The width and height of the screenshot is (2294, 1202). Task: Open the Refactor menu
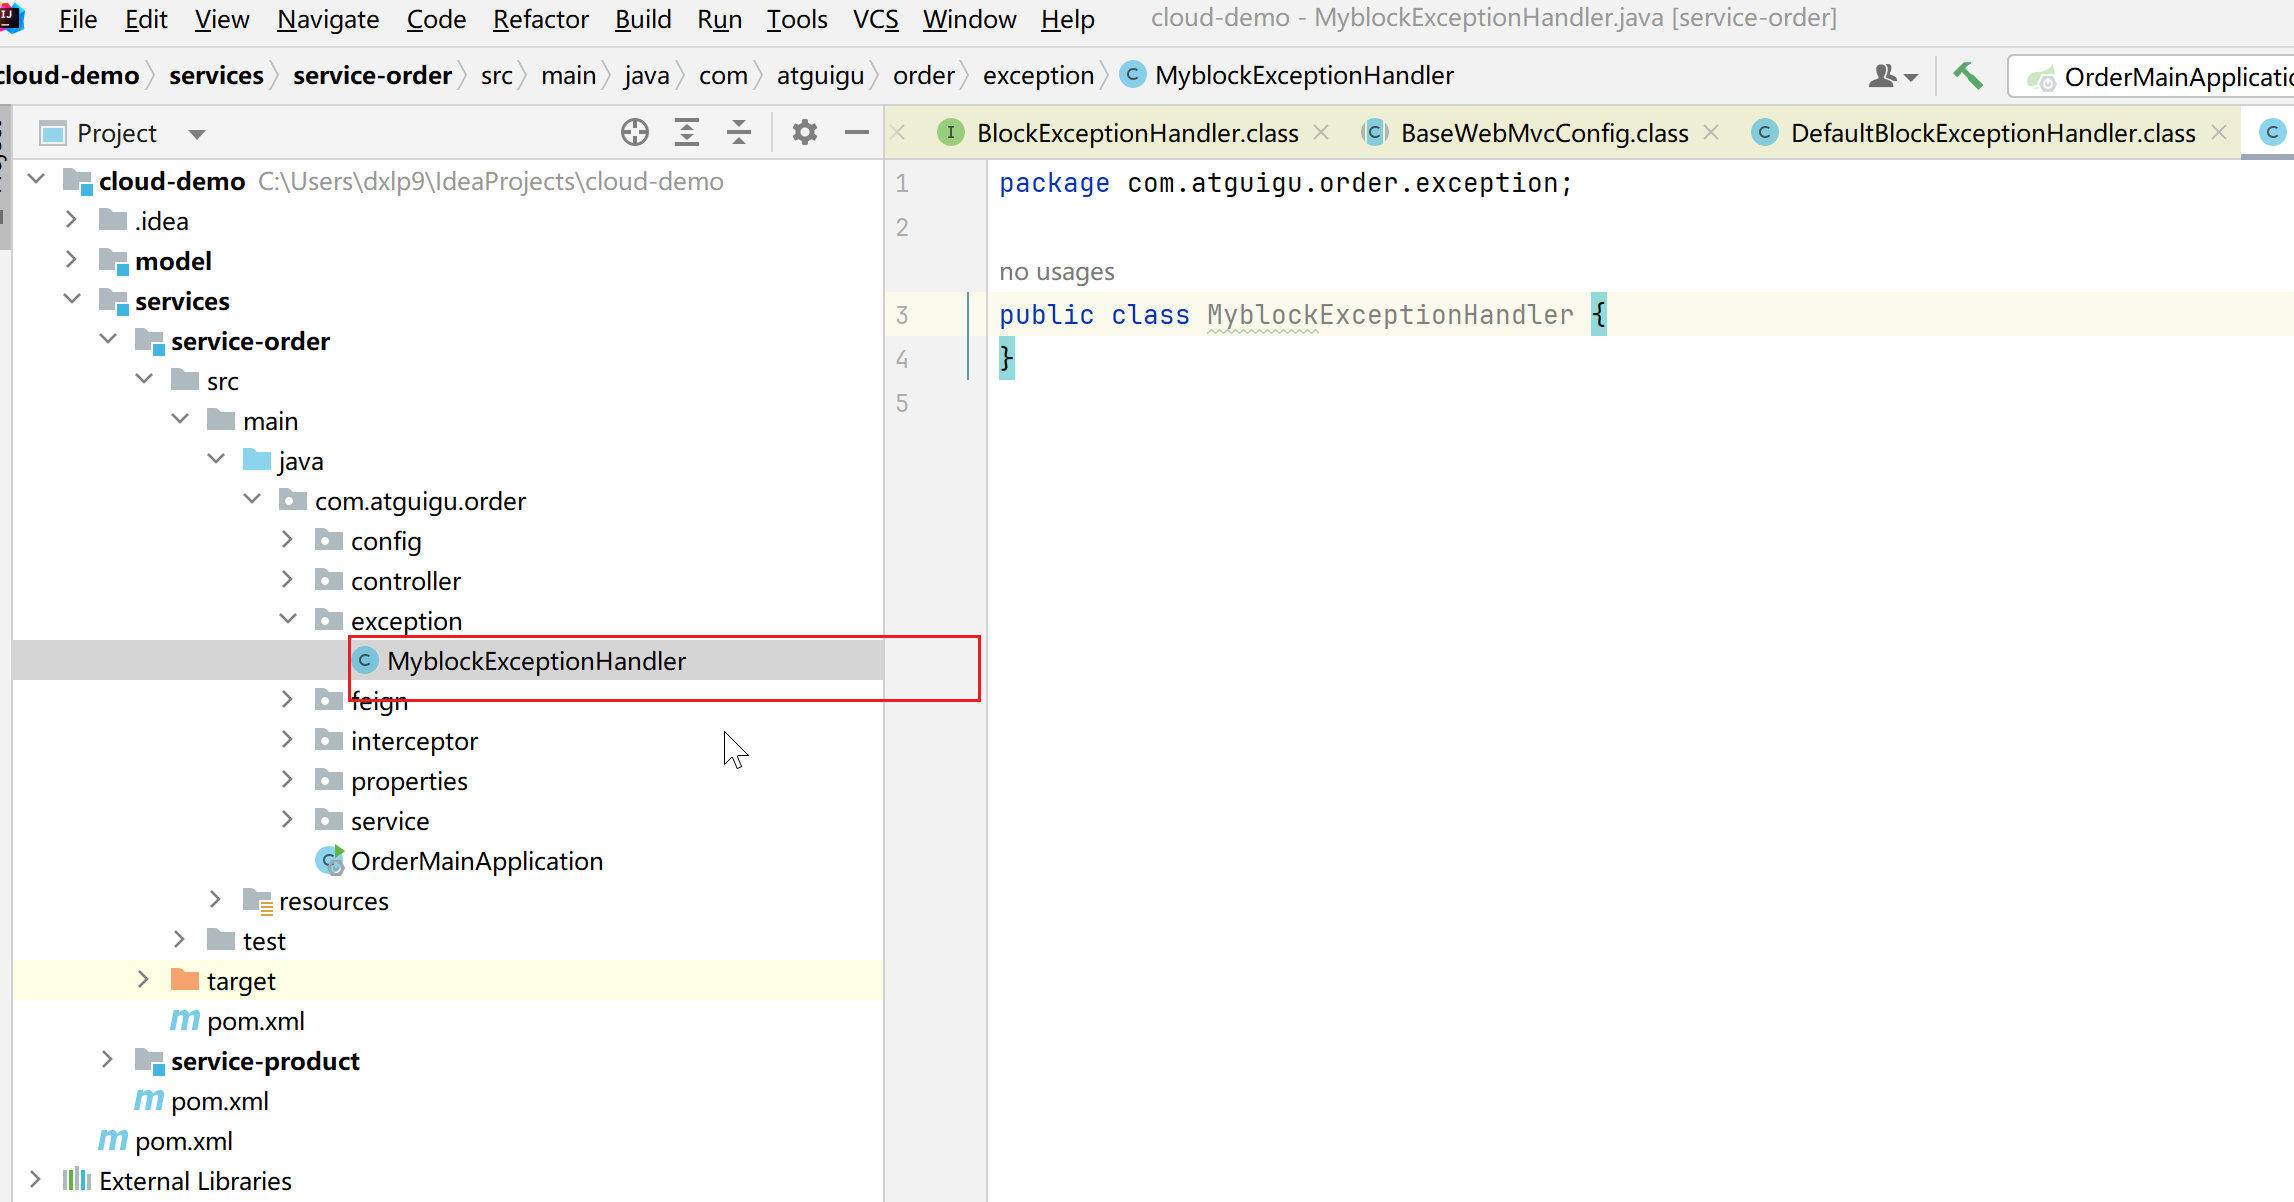(x=540, y=19)
